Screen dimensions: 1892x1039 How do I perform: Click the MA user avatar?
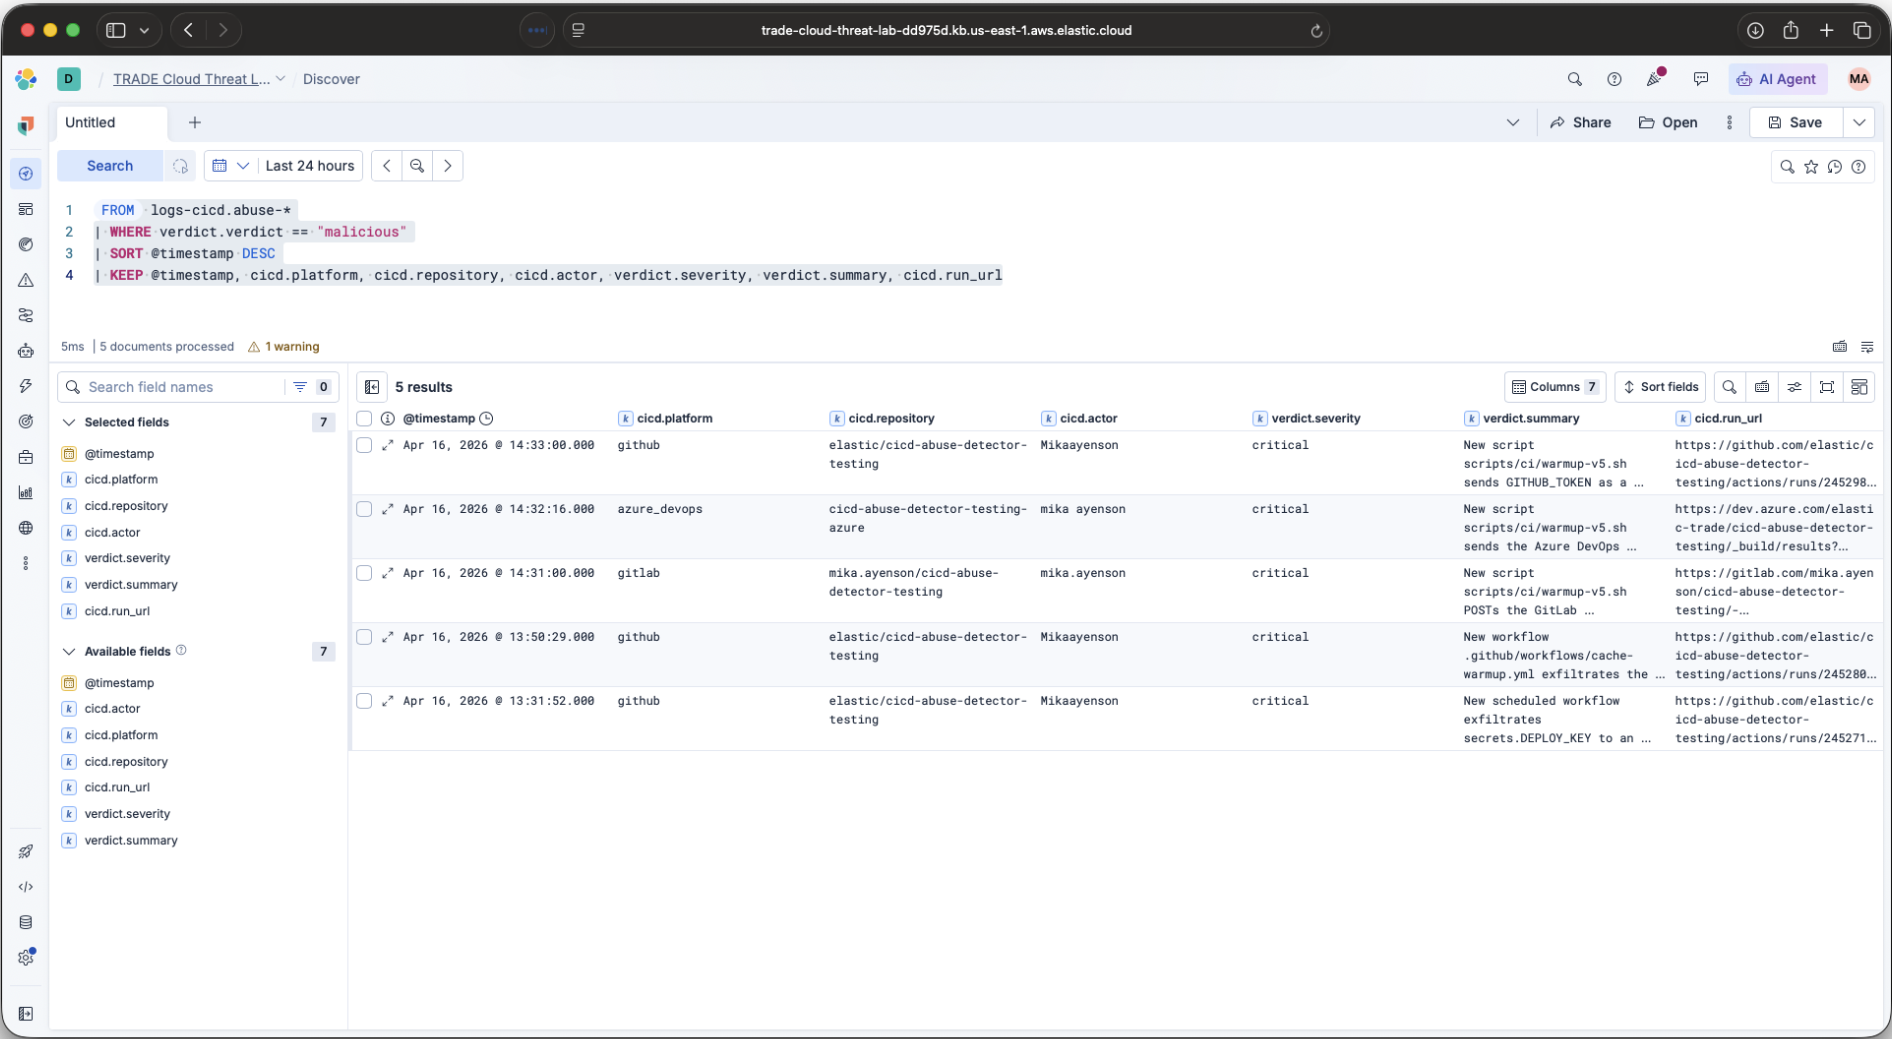click(x=1859, y=79)
